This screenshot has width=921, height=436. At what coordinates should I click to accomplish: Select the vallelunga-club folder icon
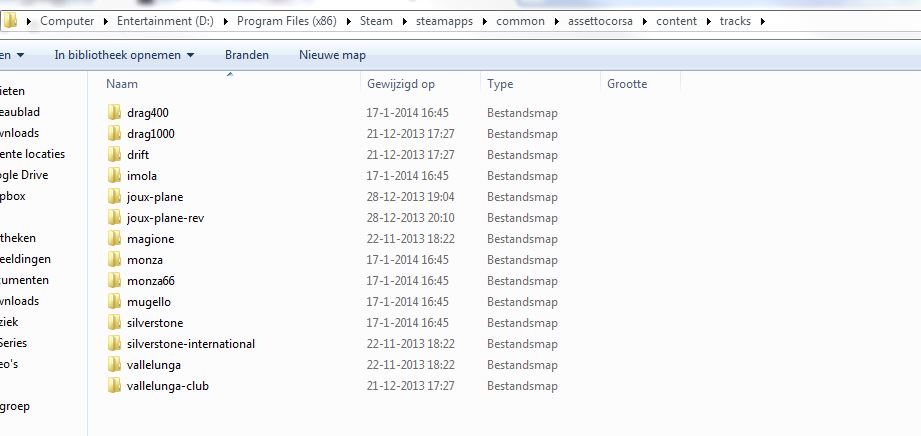click(114, 386)
